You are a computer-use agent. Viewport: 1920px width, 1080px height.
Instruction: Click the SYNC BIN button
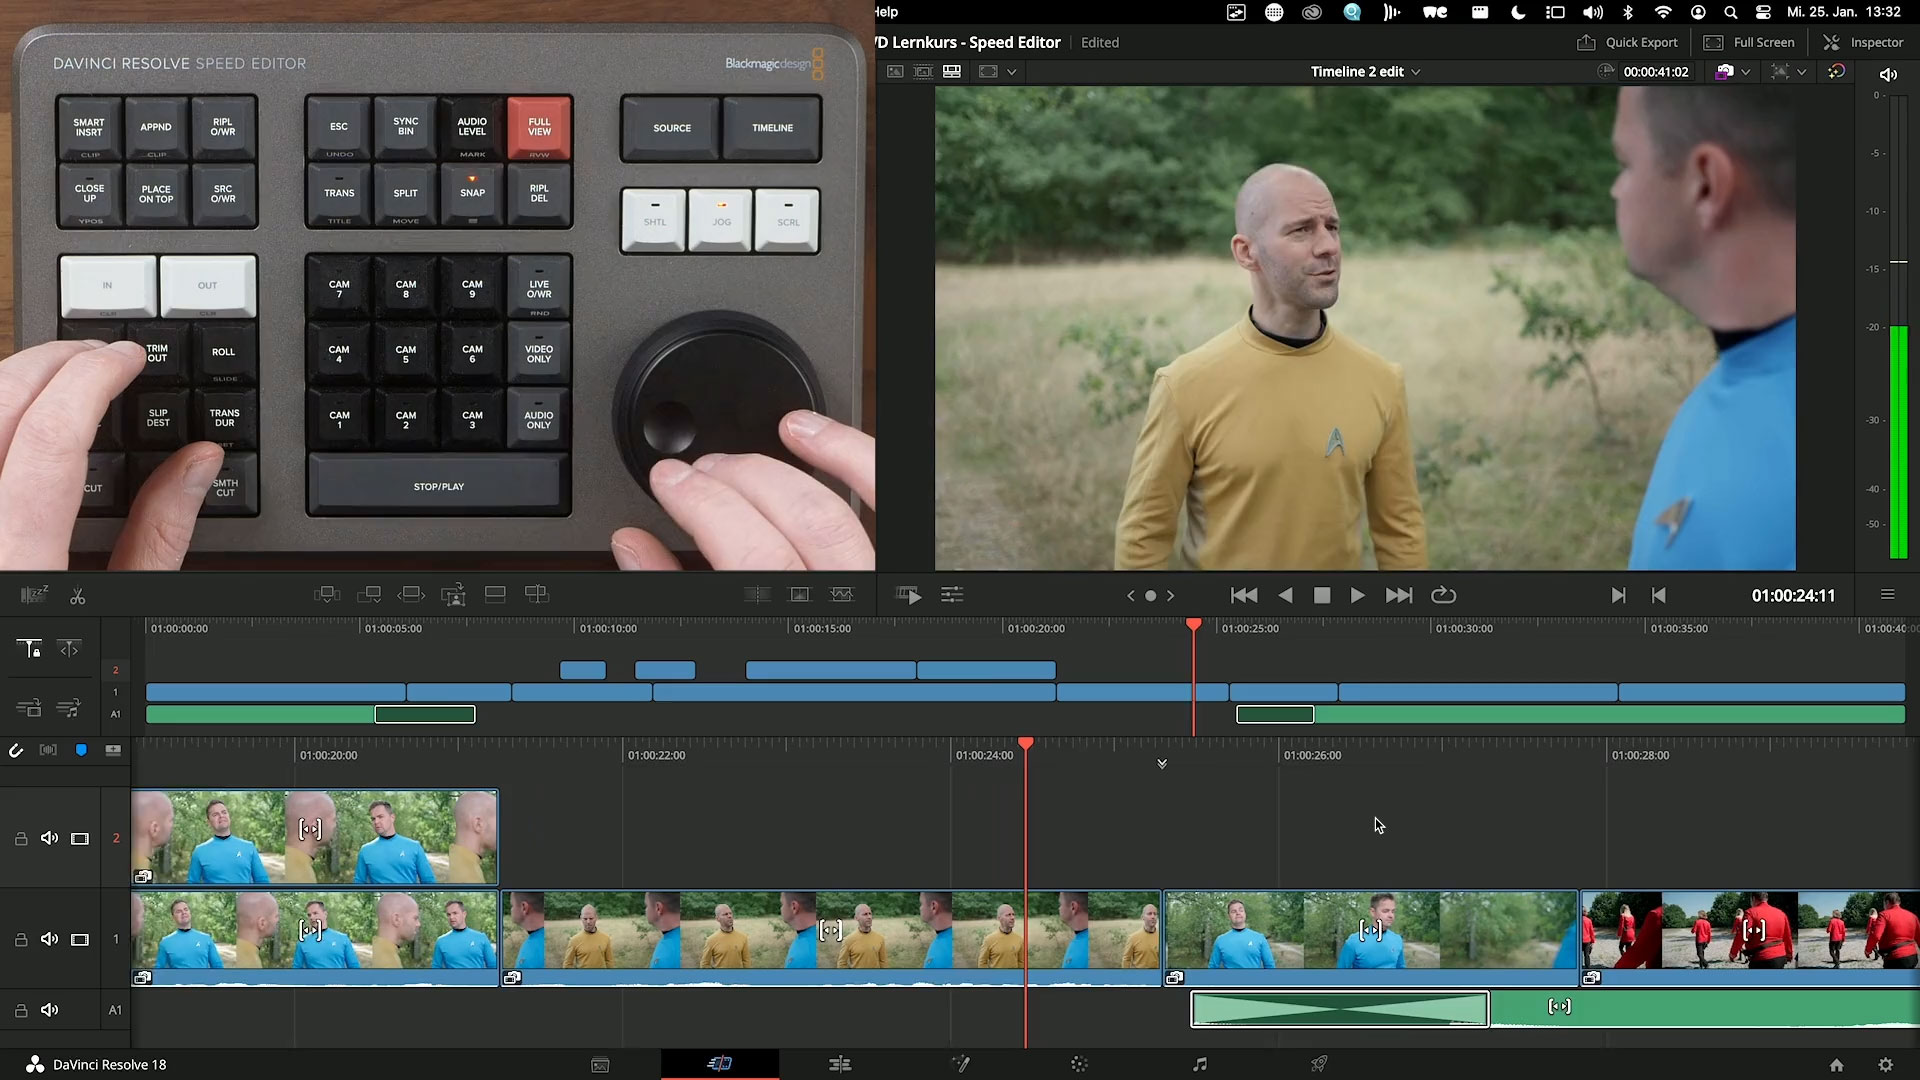click(405, 127)
